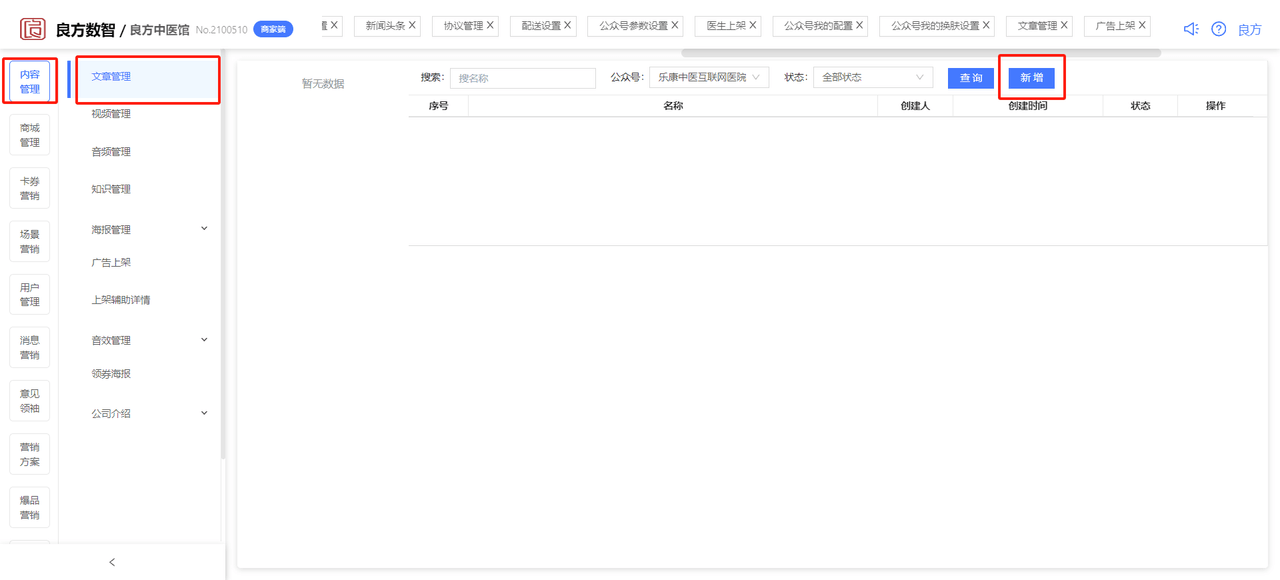The width and height of the screenshot is (1280, 580).
Task: Expand the 公司介绍 submenu
Action: tap(204, 413)
